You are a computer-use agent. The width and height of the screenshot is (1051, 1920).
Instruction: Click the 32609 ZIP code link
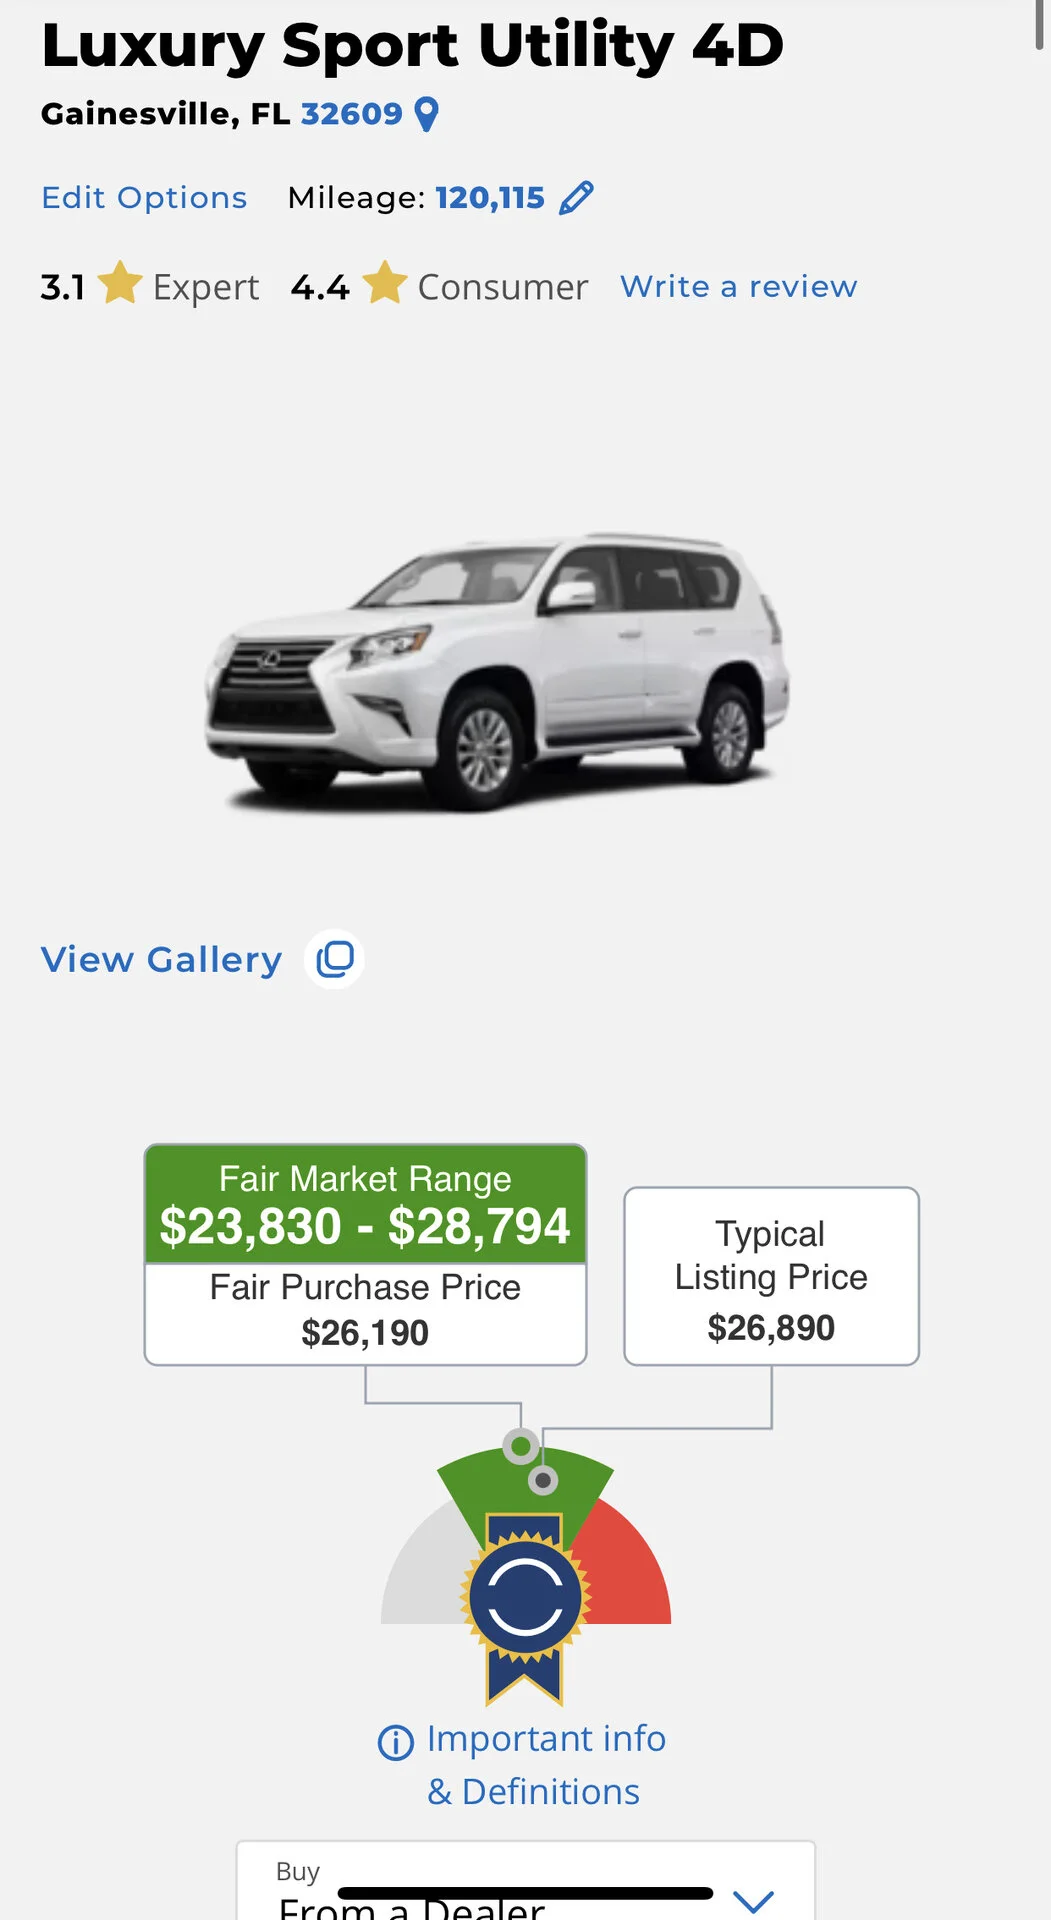(351, 114)
